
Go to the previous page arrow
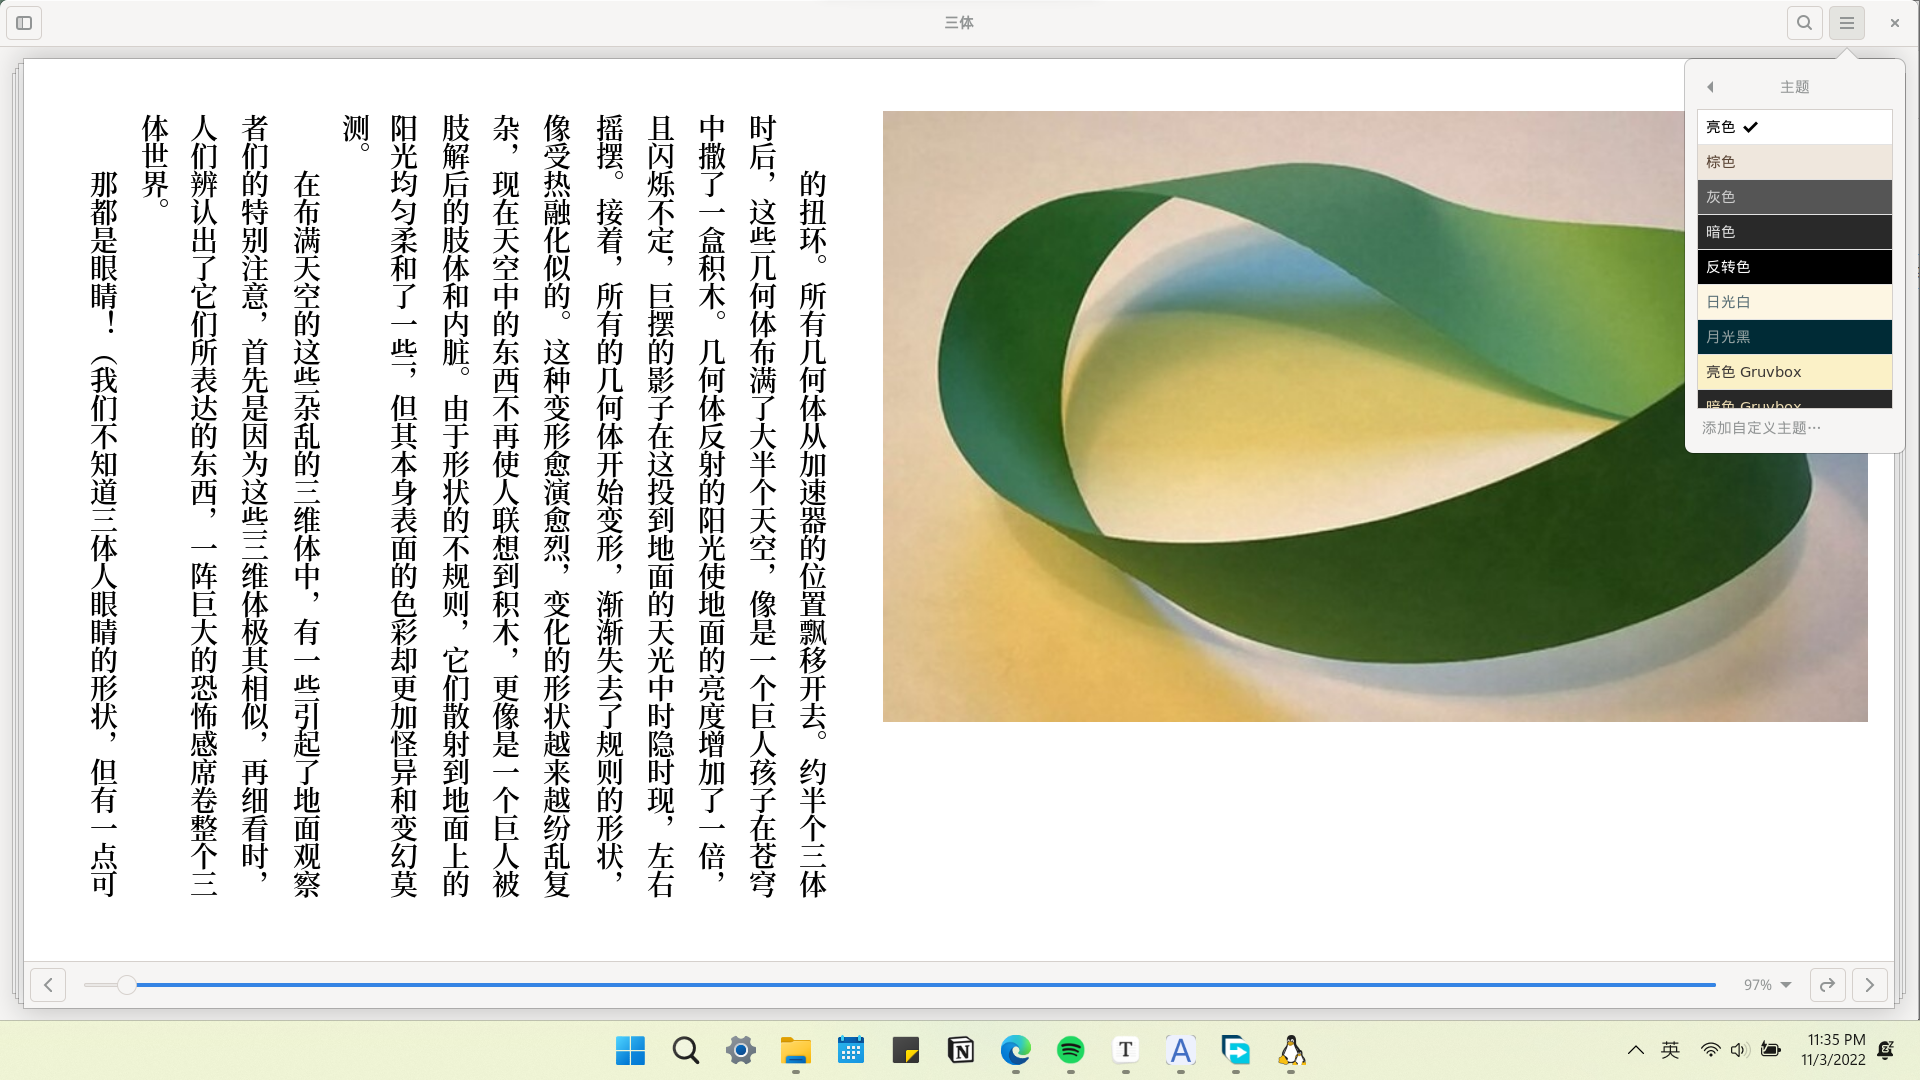pos(48,985)
